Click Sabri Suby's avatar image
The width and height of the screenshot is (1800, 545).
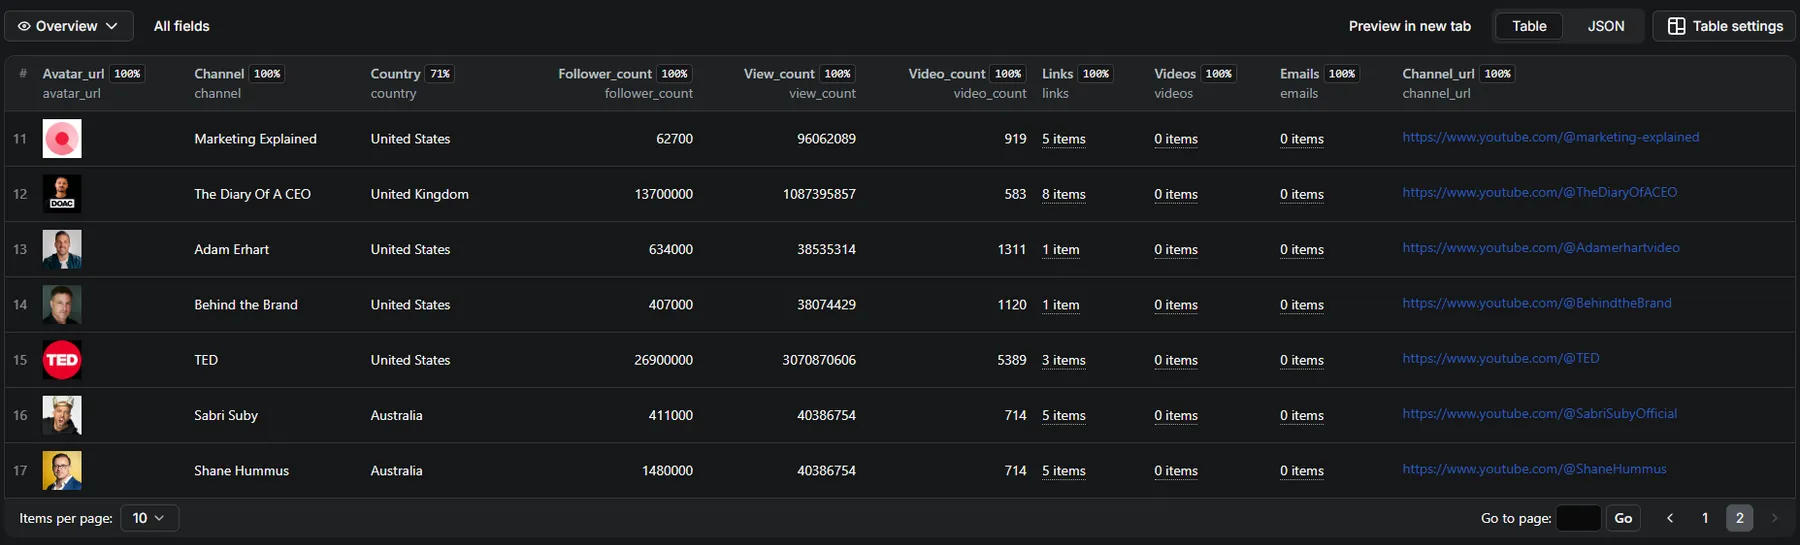(62, 415)
